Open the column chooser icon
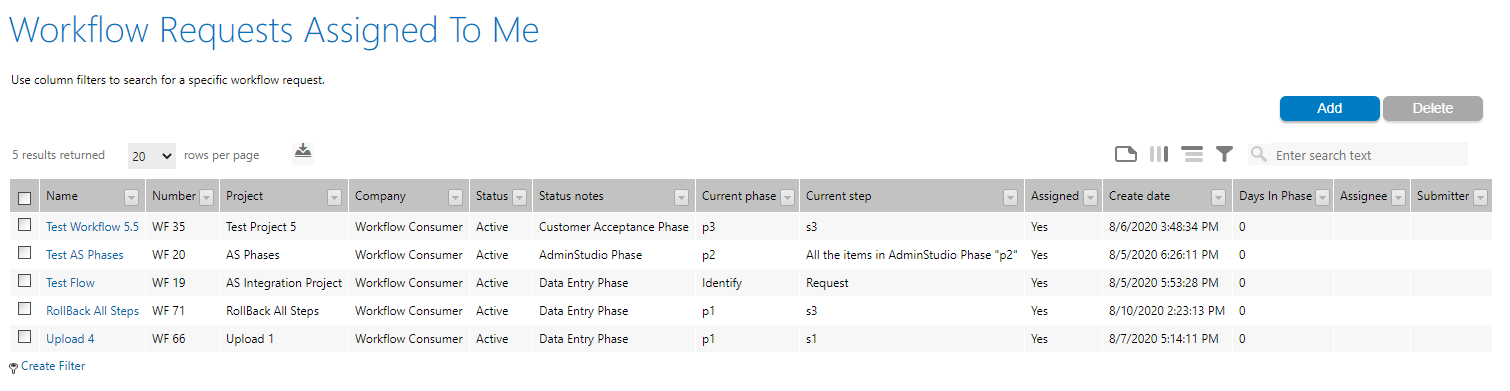The image size is (1510, 391). (1159, 154)
